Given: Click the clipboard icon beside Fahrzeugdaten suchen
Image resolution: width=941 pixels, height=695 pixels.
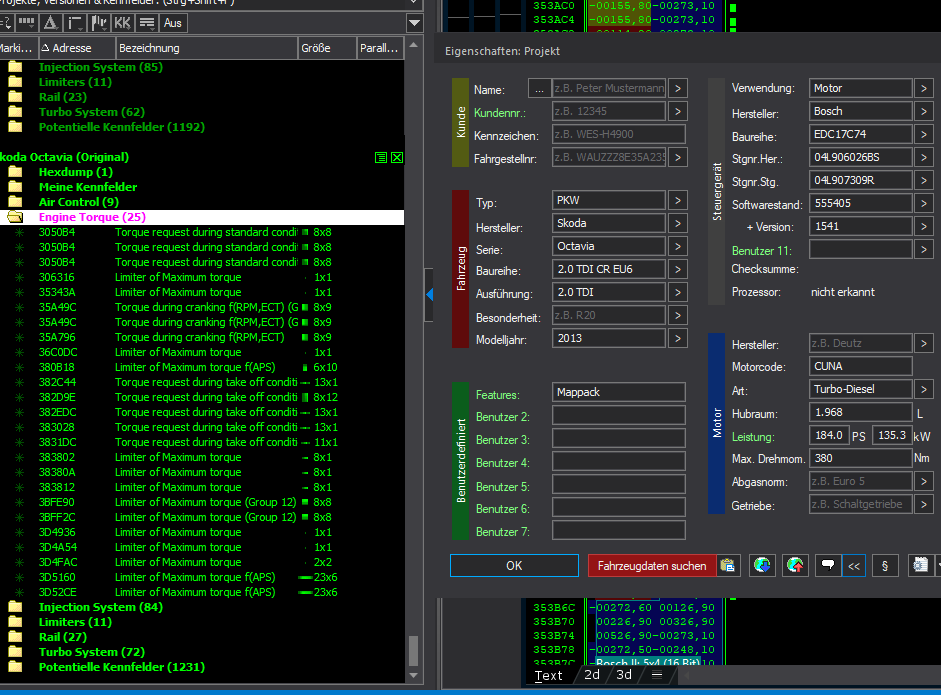Looking at the screenshot, I should [729, 566].
